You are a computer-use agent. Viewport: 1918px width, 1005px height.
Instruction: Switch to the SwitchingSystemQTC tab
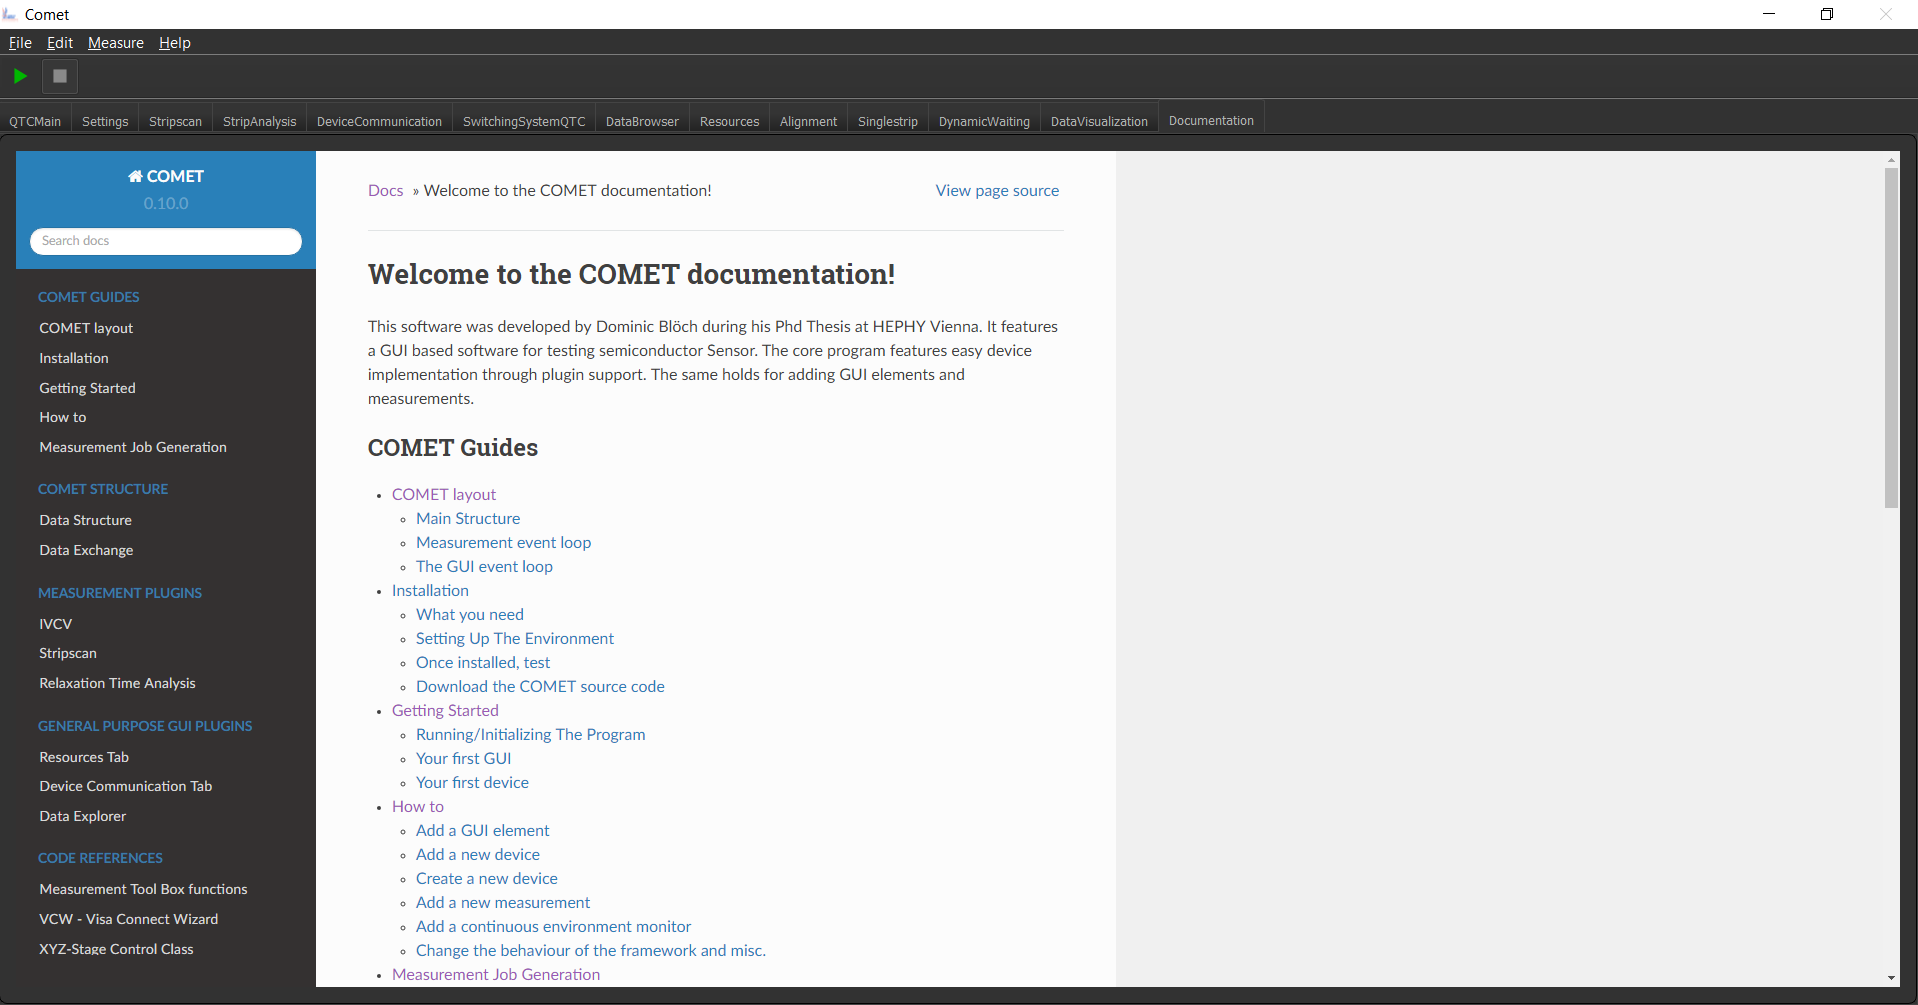click(524, 121)
